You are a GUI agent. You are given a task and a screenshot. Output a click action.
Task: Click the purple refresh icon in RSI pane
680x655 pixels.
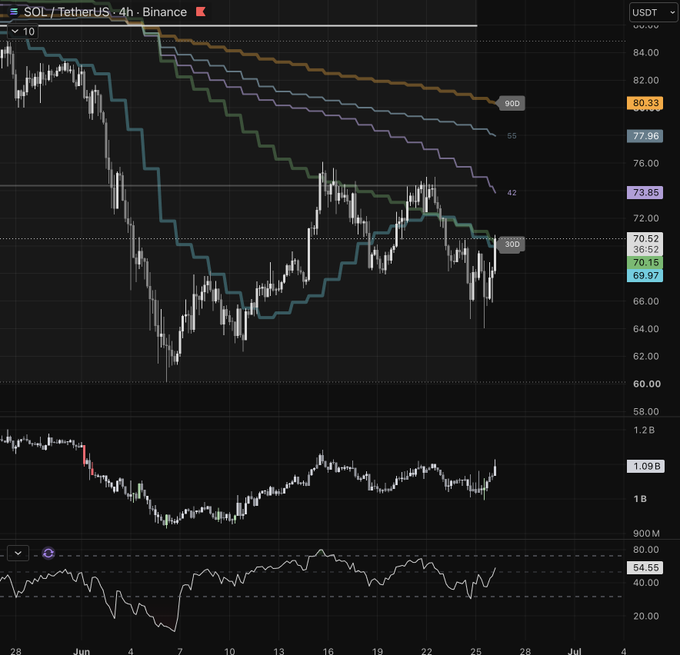tap(48, 553)
